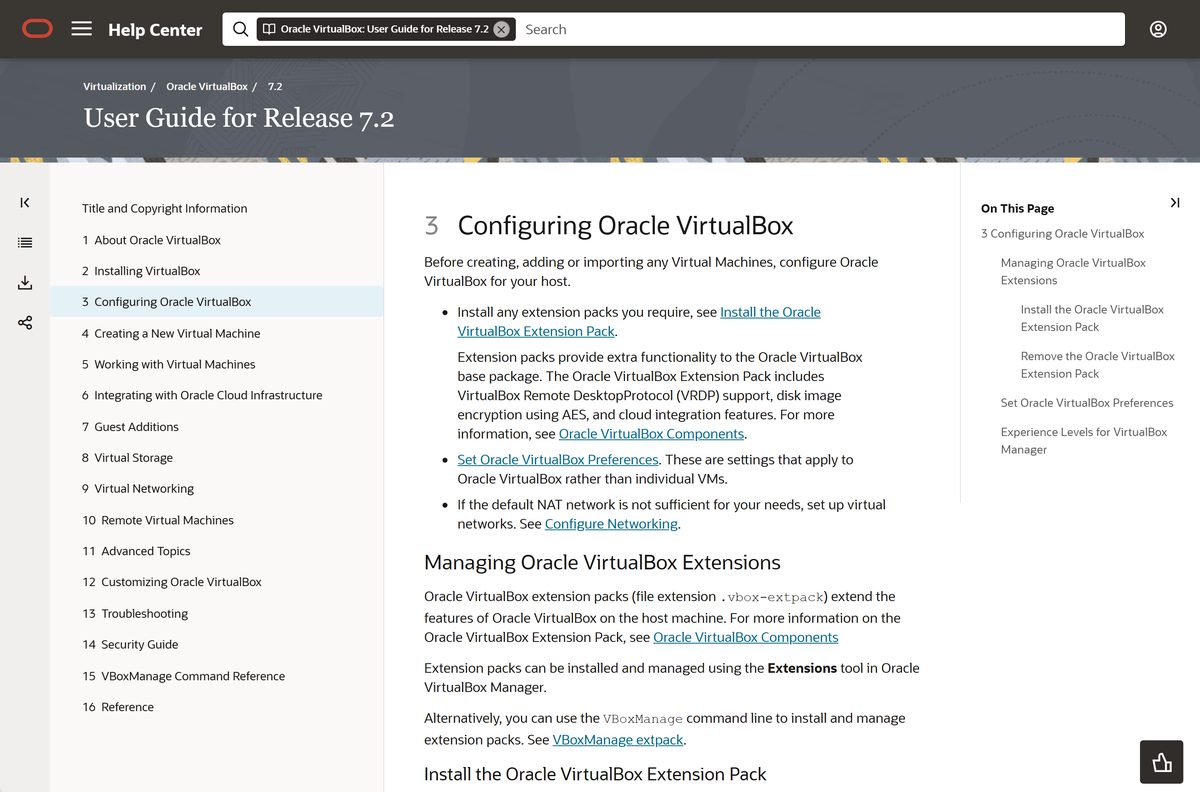Follow Oracle VirtualBox Components link after 'For more information, see'
The height and width of the screenshot is (792, 1200).
[651, 434]
